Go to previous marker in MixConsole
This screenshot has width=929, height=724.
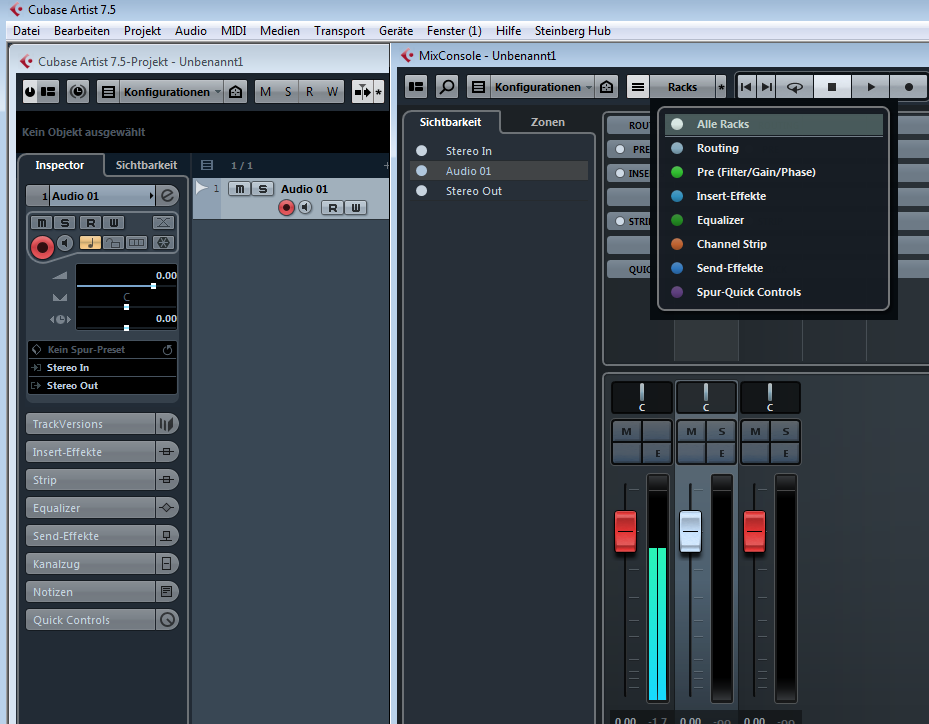(x=746, y=87)
